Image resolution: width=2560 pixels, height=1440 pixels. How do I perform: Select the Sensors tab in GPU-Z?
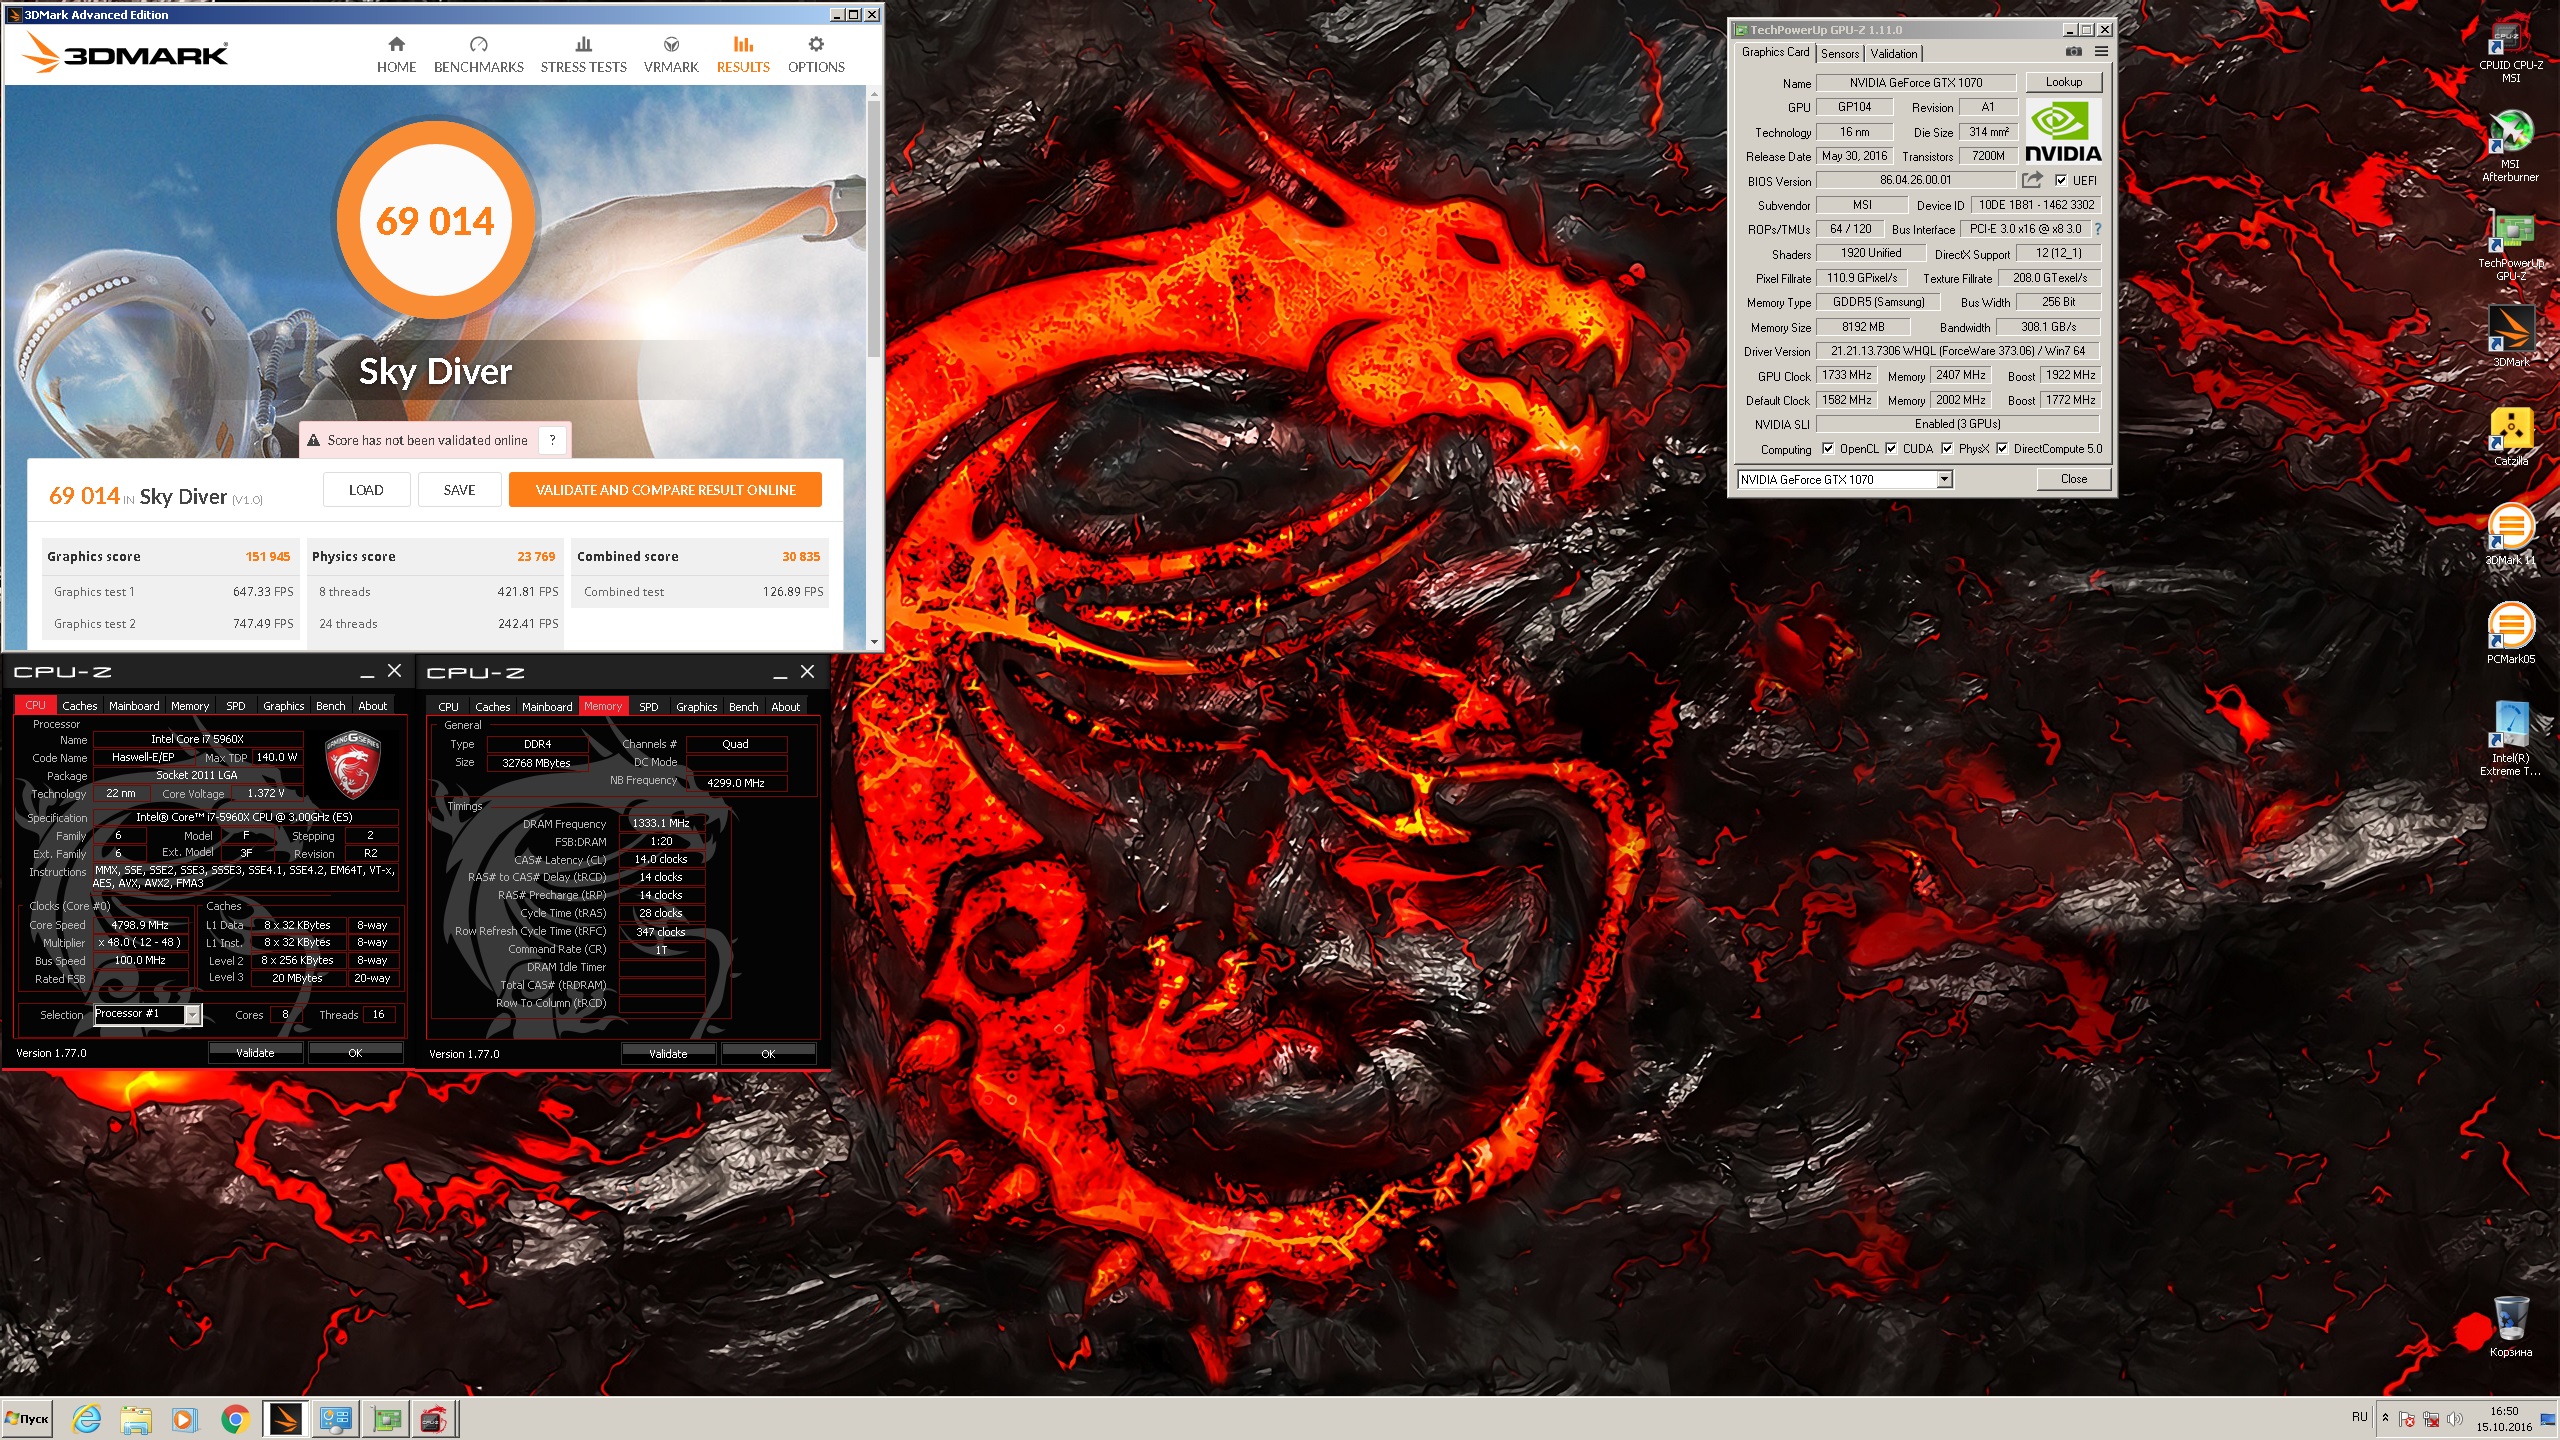click(1840, 54)
